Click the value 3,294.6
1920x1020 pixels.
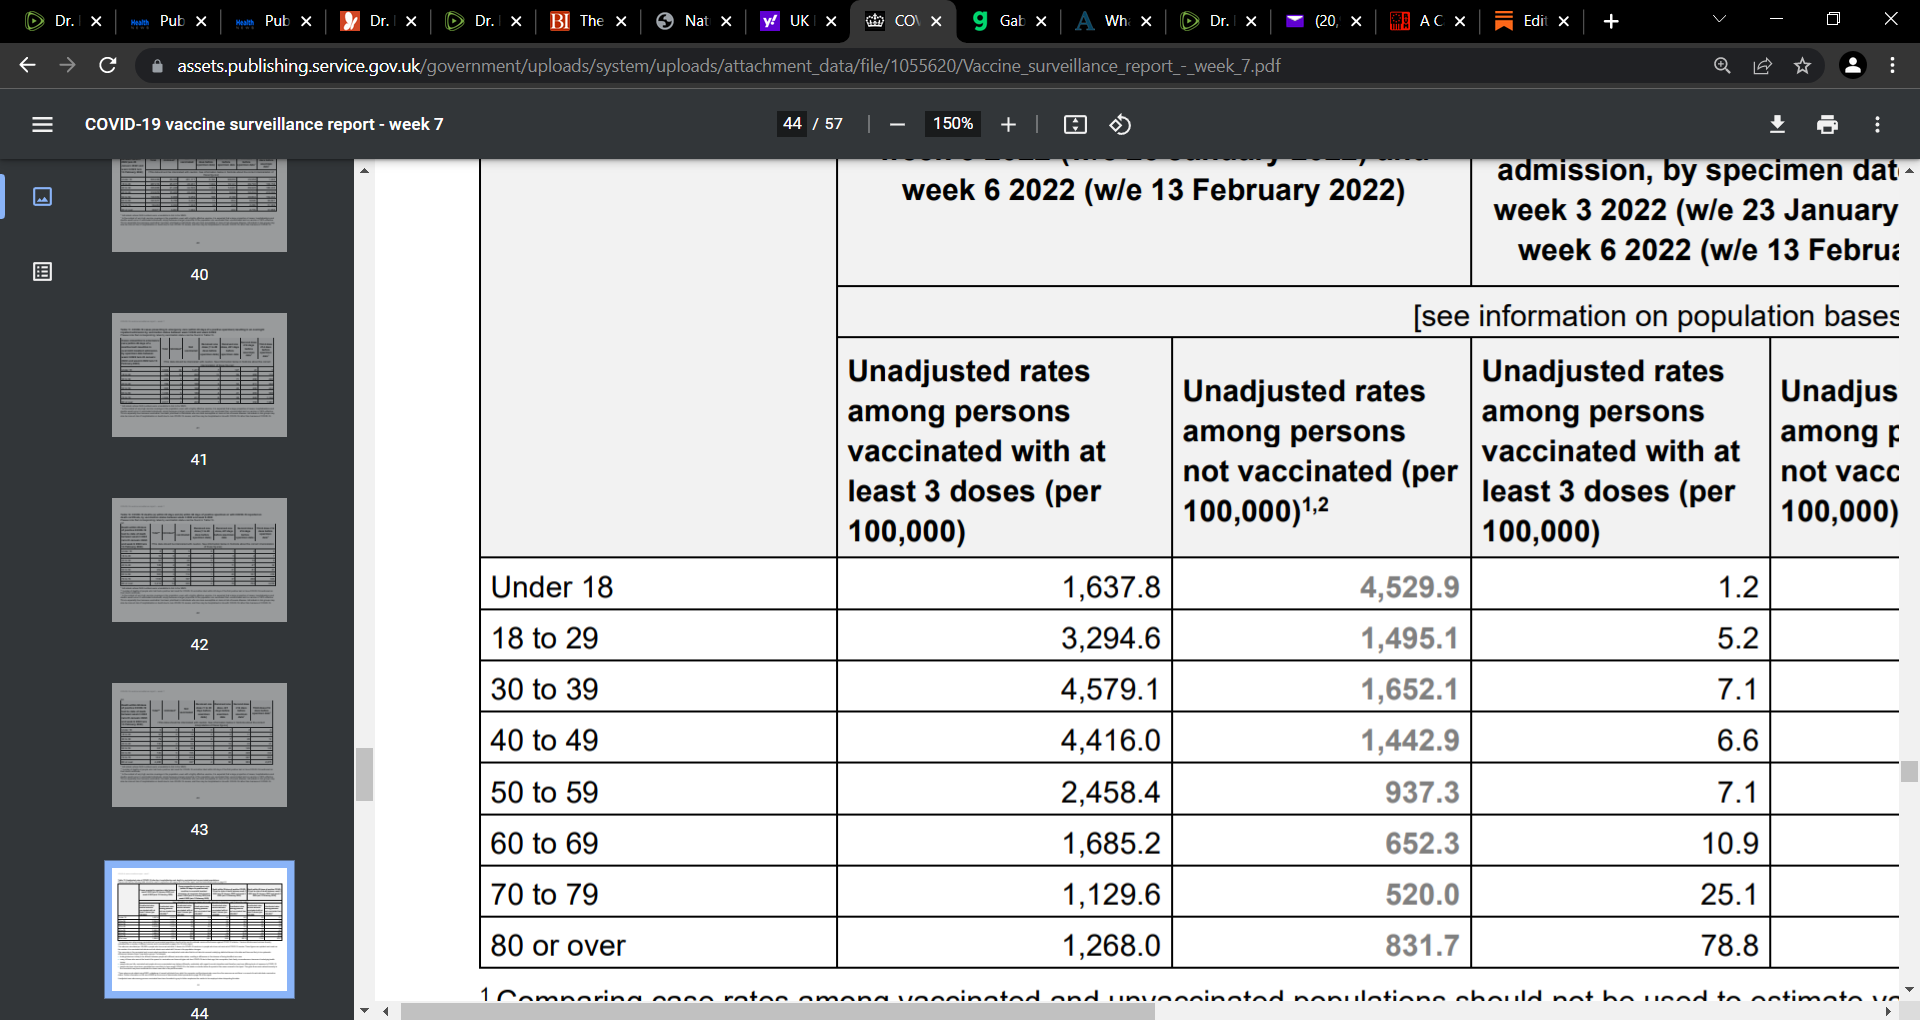[x=1110, y=638]
